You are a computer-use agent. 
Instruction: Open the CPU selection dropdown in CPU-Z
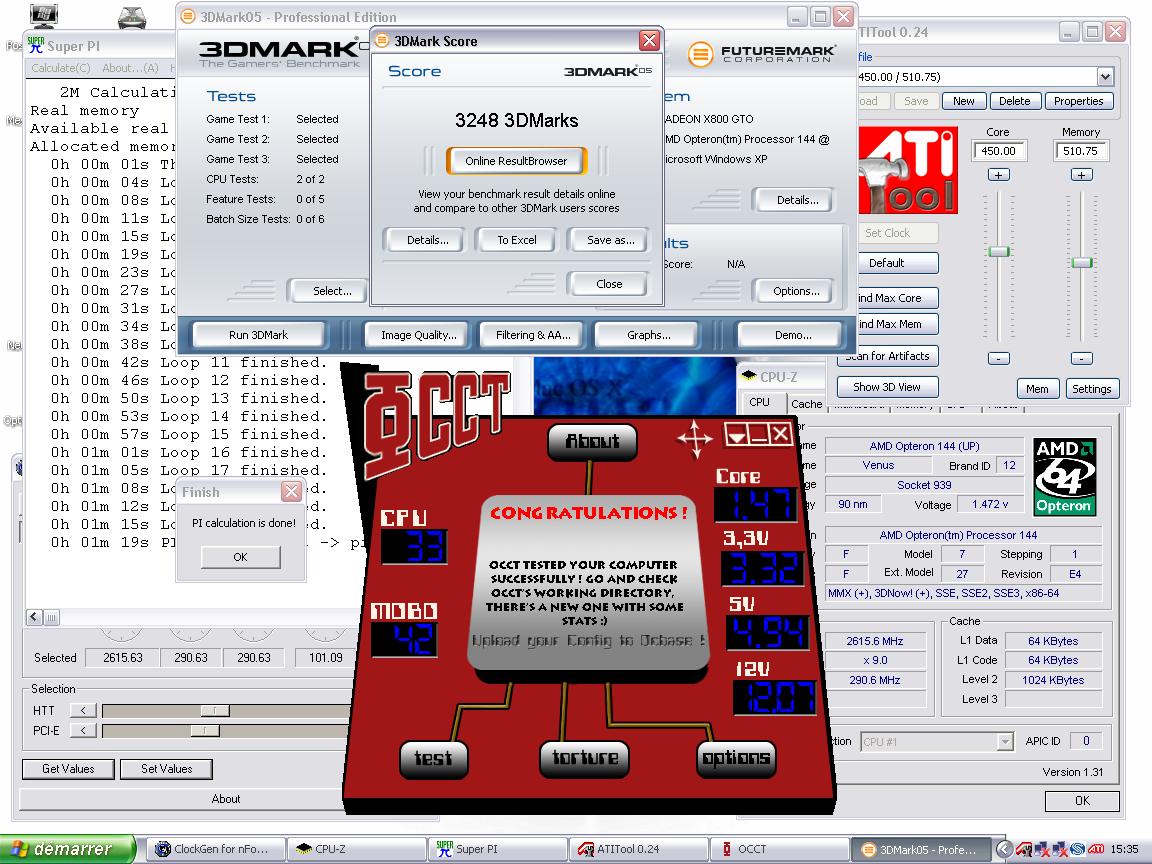coord(1006,742)
